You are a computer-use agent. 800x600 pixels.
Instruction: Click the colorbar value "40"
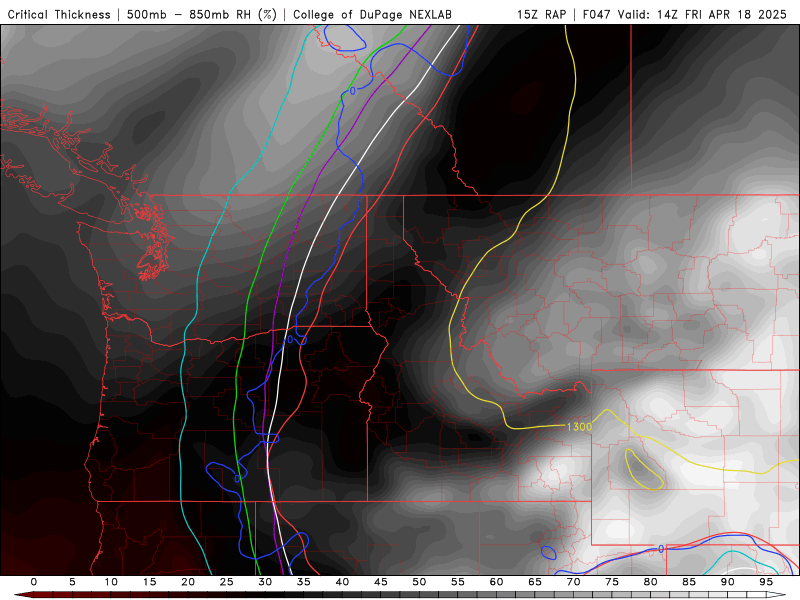342,582
